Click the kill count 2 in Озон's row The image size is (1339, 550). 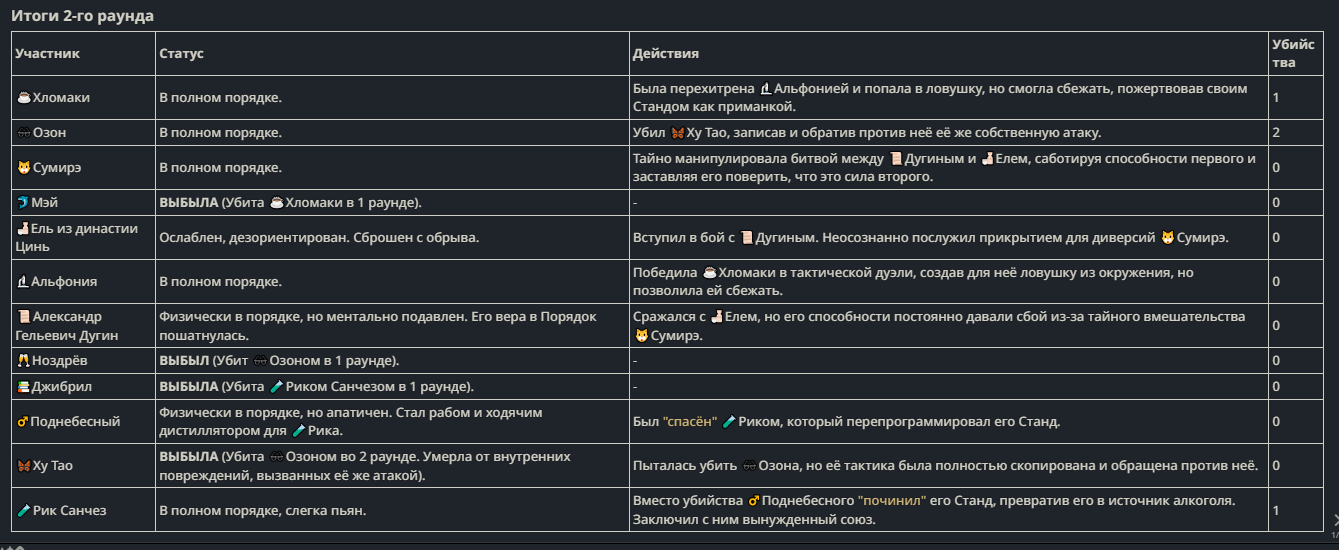[1276, 133]
